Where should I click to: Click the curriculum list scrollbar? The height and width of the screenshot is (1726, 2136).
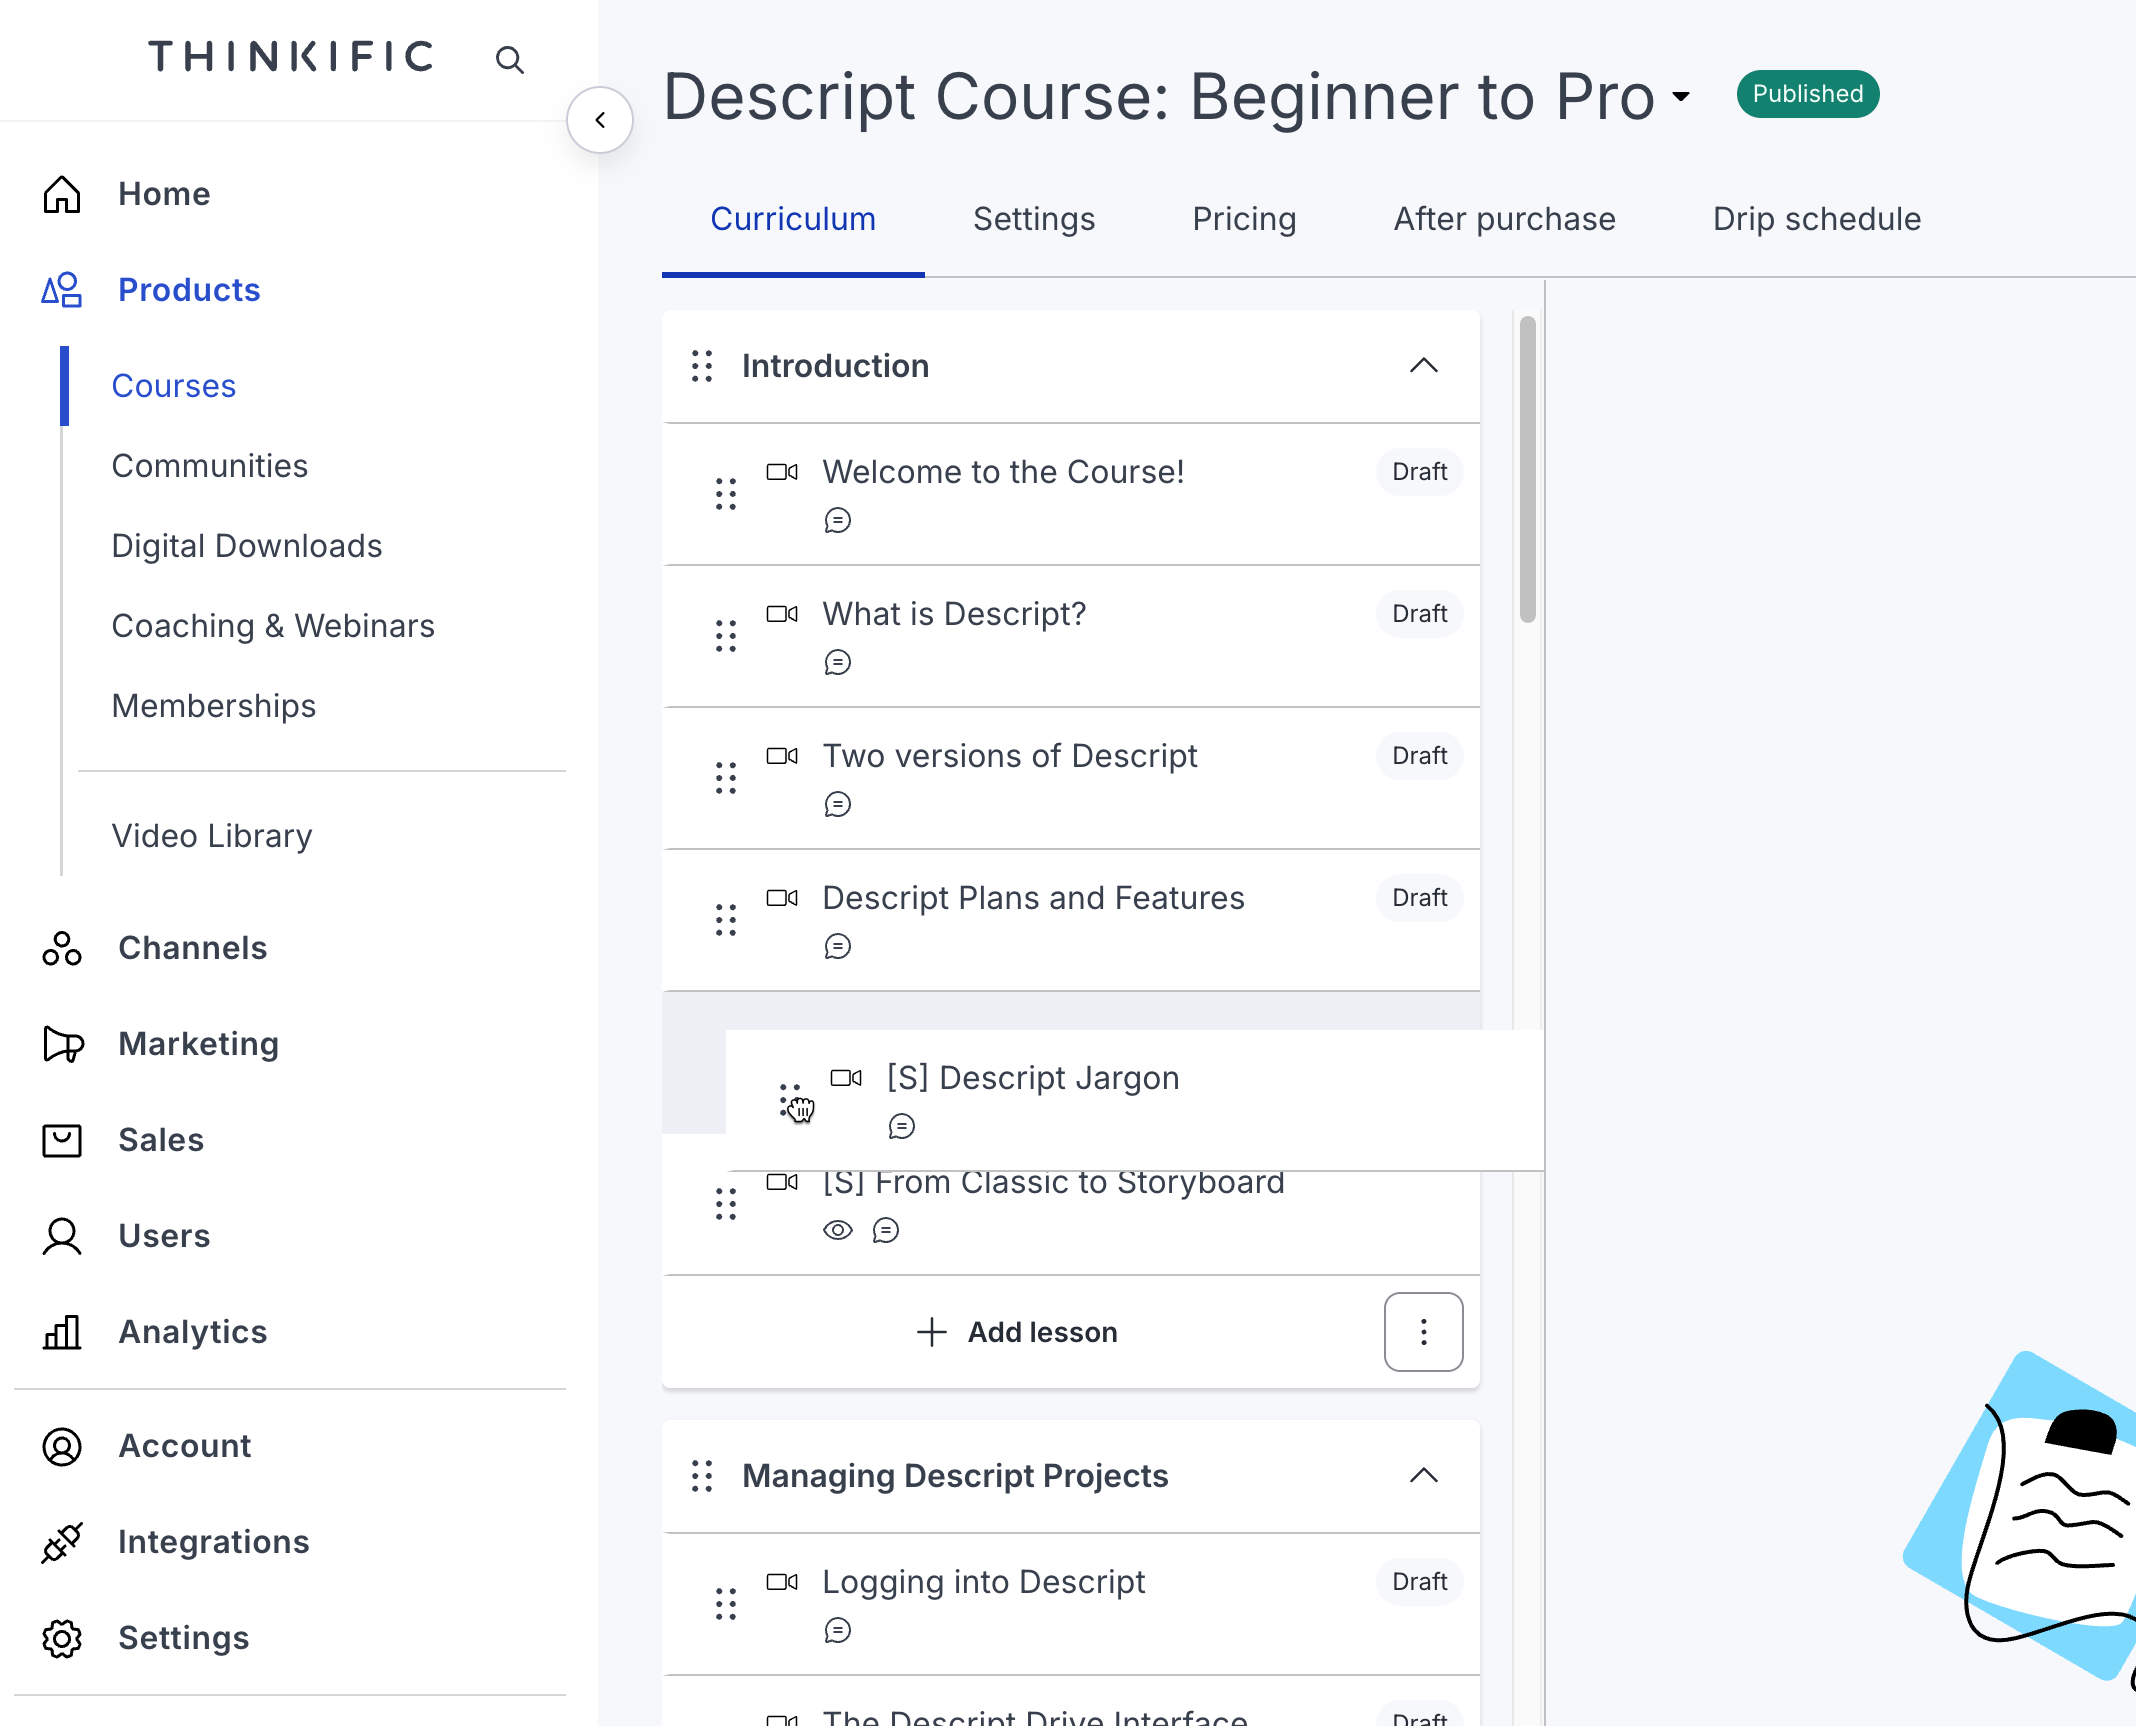coord(1527,470)
